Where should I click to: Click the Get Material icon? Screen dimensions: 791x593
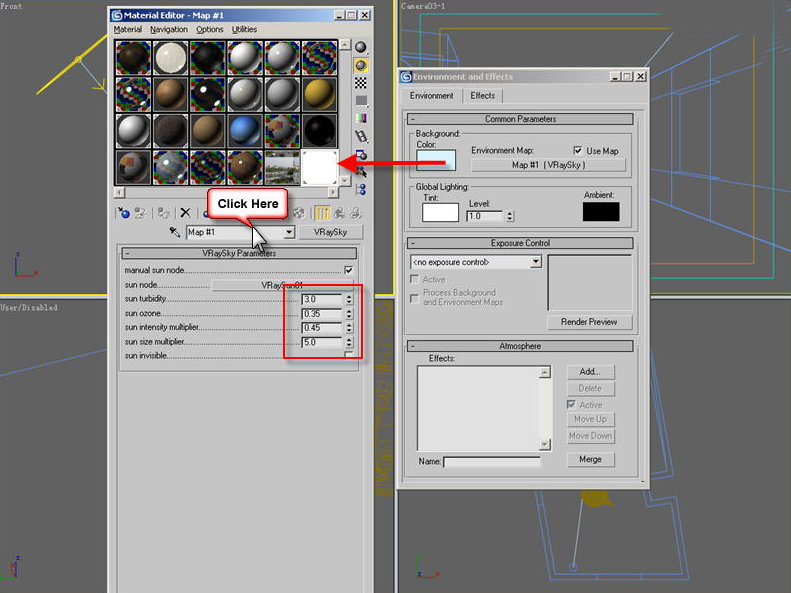coord(123,213)
